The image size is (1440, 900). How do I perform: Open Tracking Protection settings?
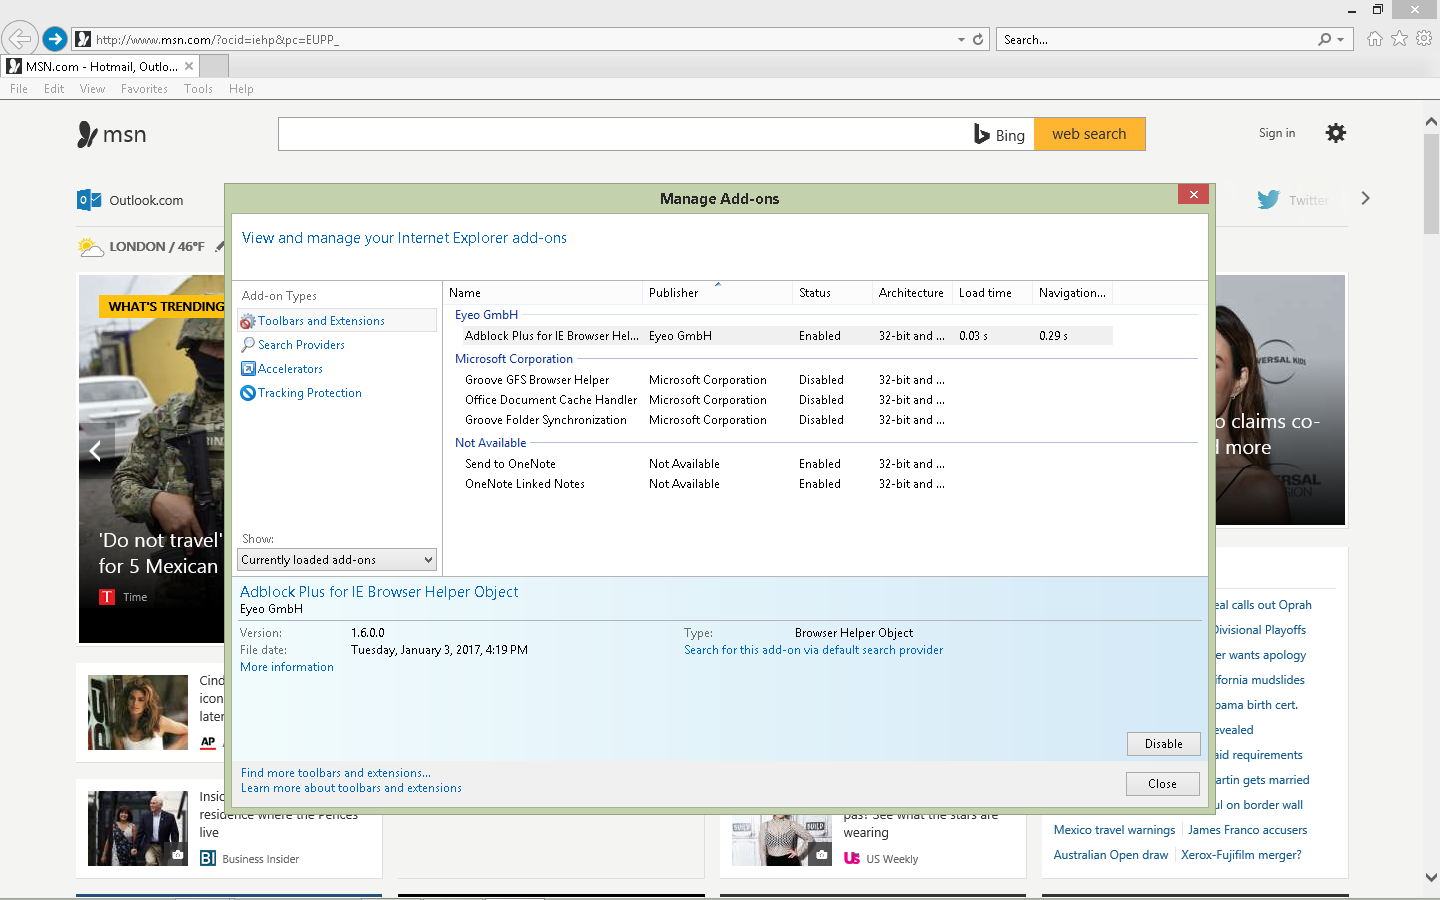tap(309, 392)
